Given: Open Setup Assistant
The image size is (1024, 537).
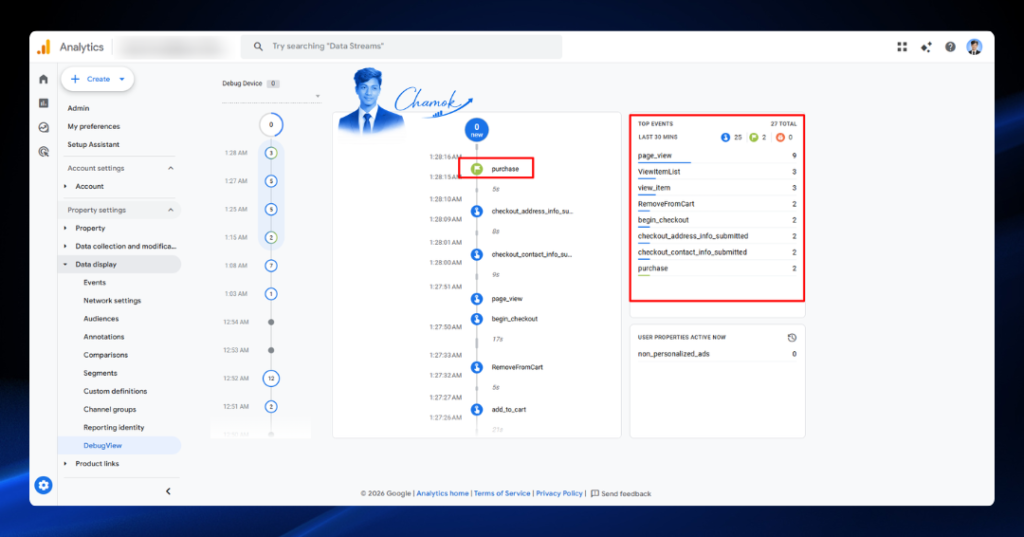Looking at the screenshot, I should point(93,144).
